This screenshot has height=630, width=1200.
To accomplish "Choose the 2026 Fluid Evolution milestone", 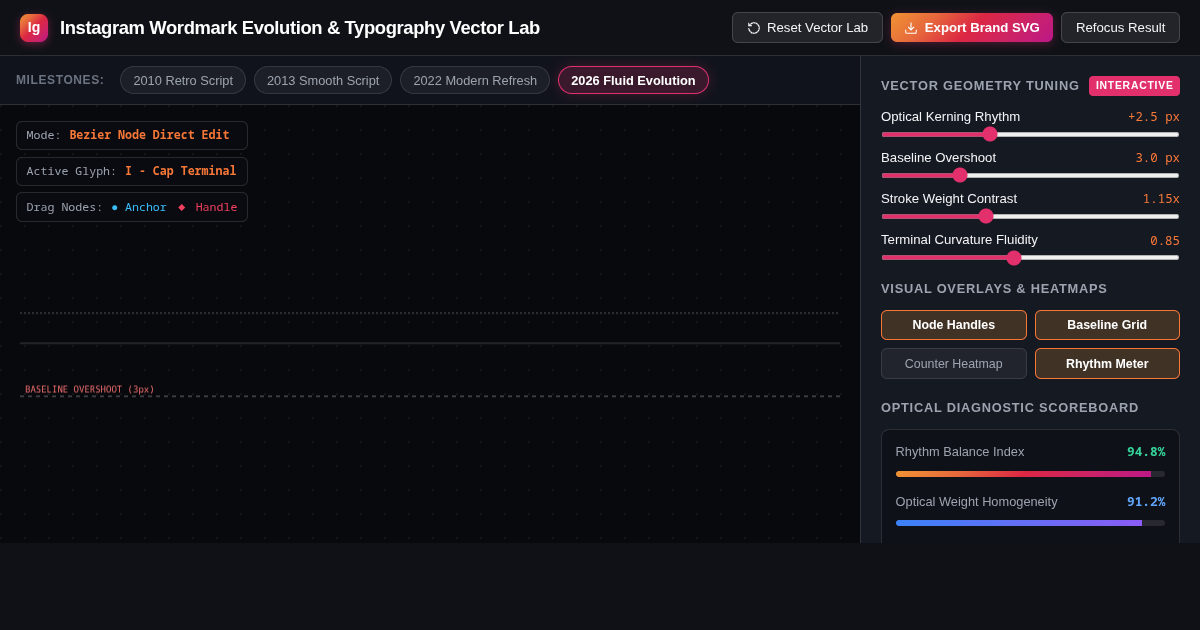I will [x=633, y=80].
